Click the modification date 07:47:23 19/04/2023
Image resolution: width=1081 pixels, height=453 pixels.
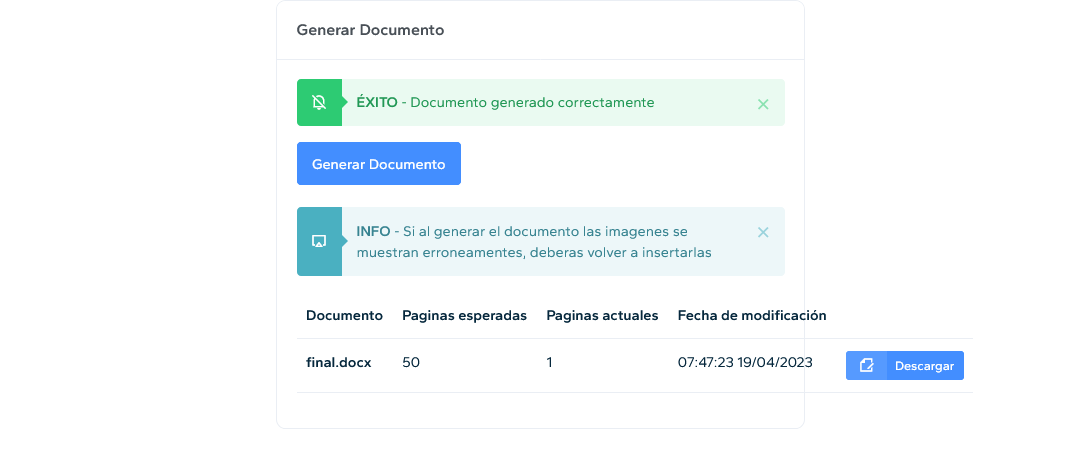745,363
